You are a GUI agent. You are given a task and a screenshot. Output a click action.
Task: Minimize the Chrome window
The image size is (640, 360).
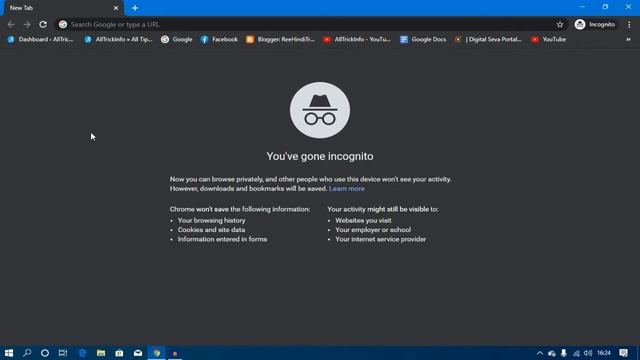(x=582, y=7)
